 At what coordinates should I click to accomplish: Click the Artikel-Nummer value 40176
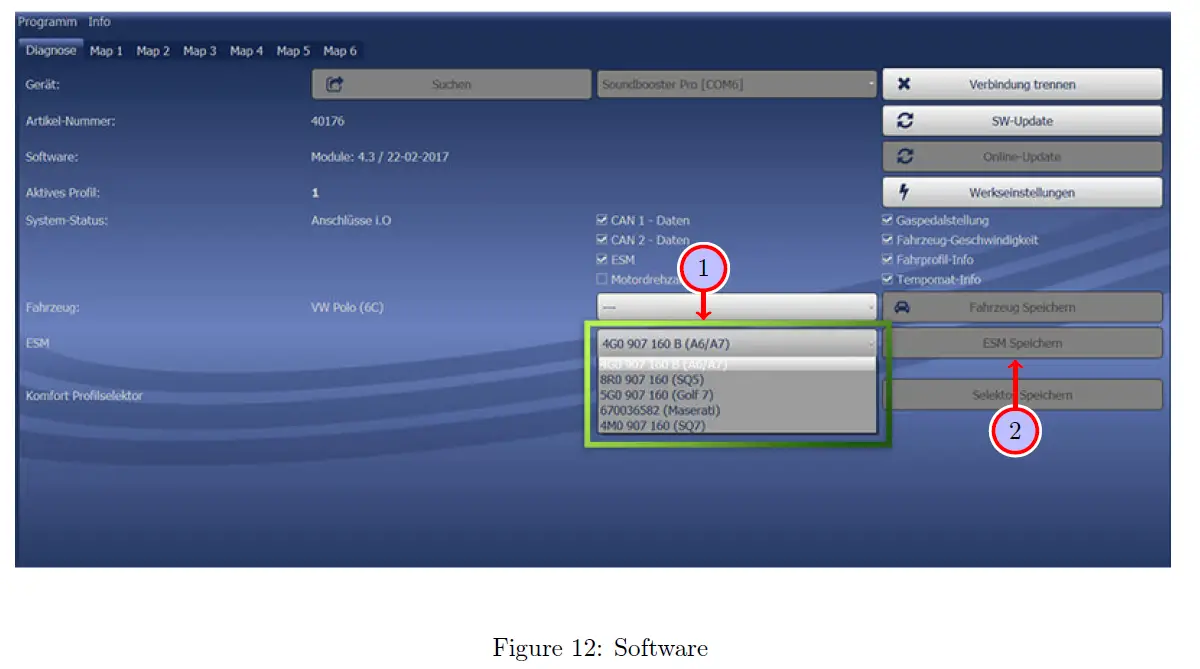[326, 121]
